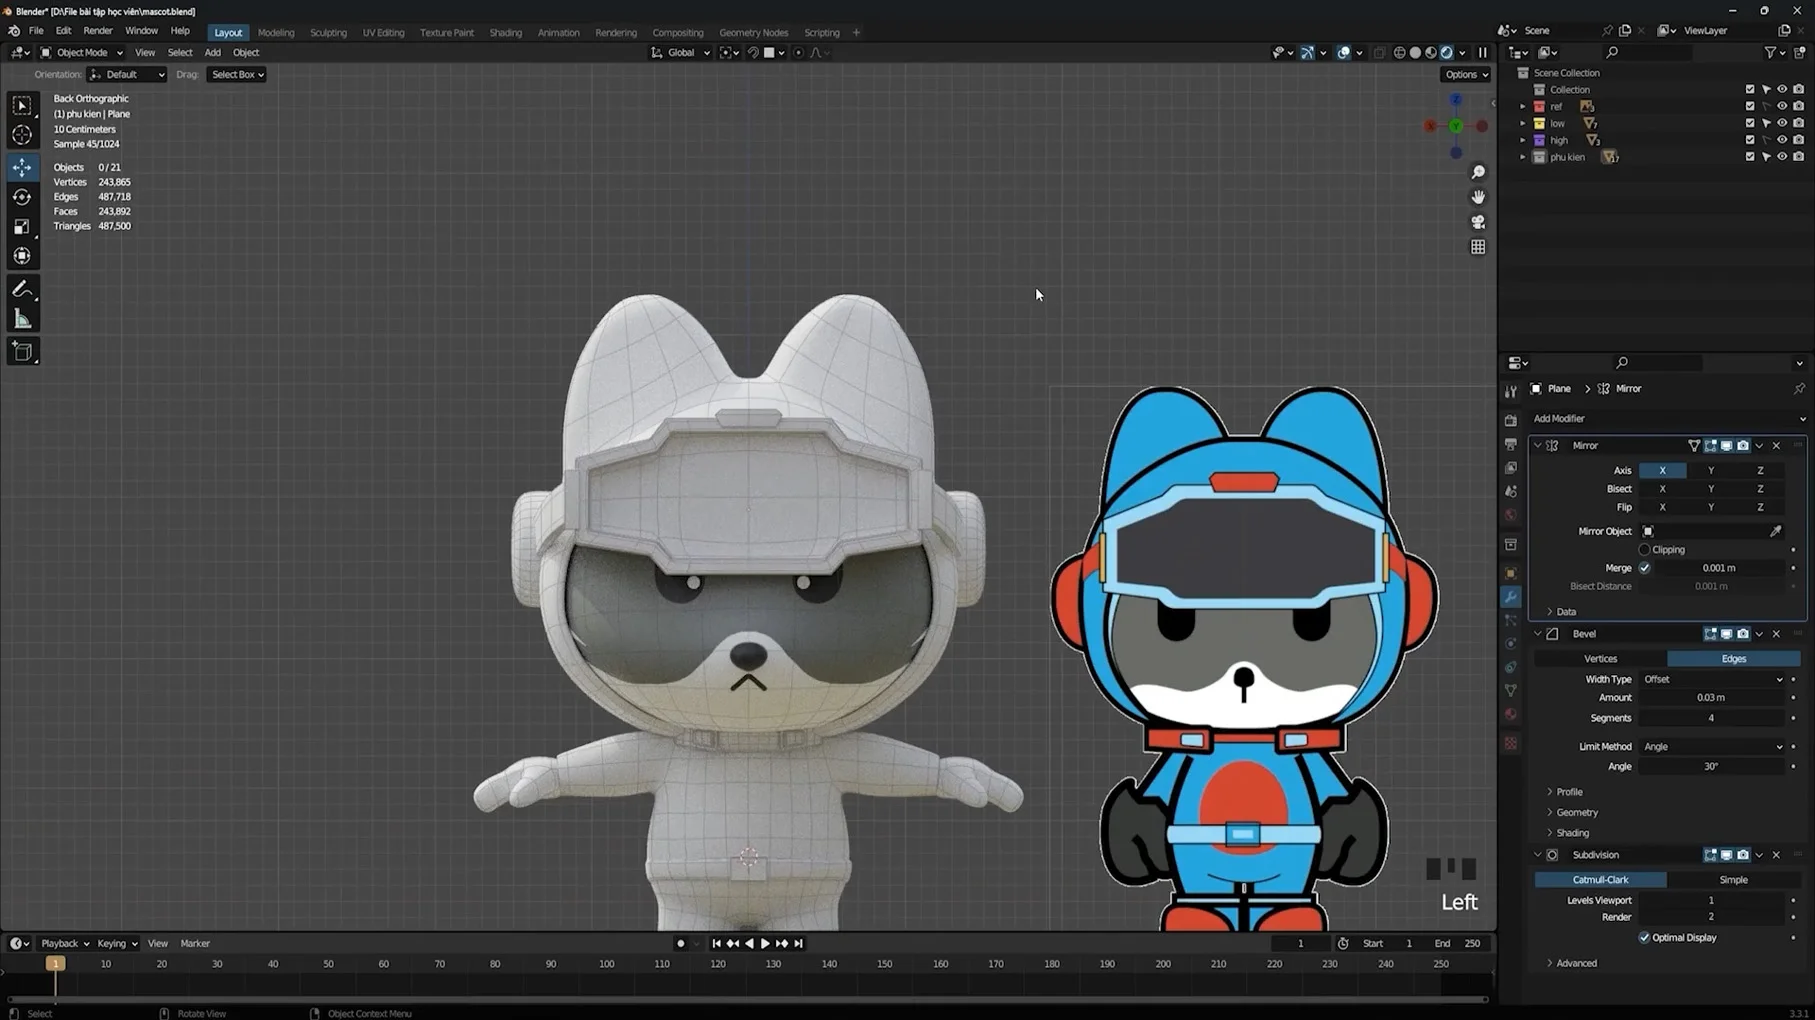Remove the Subdivision modifier
The width and height of the screenshot is (1815, 1020).
point(1776,855)
